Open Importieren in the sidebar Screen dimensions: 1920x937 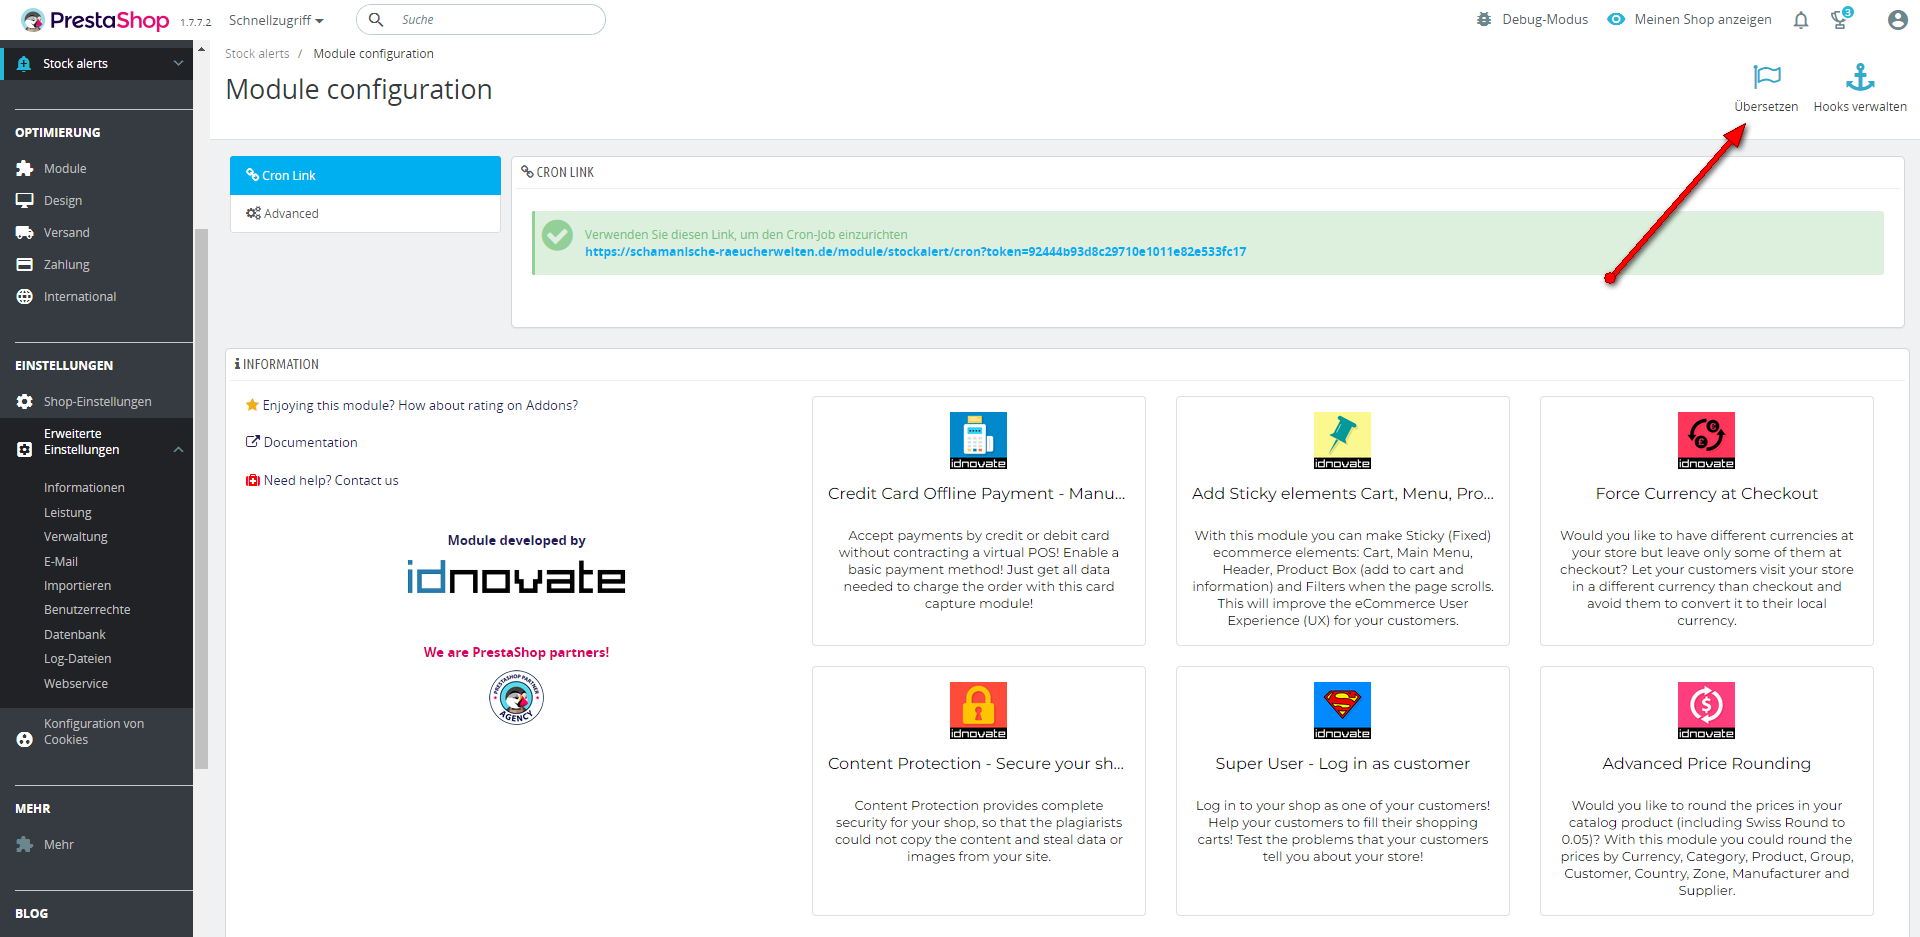coord(77,586)
